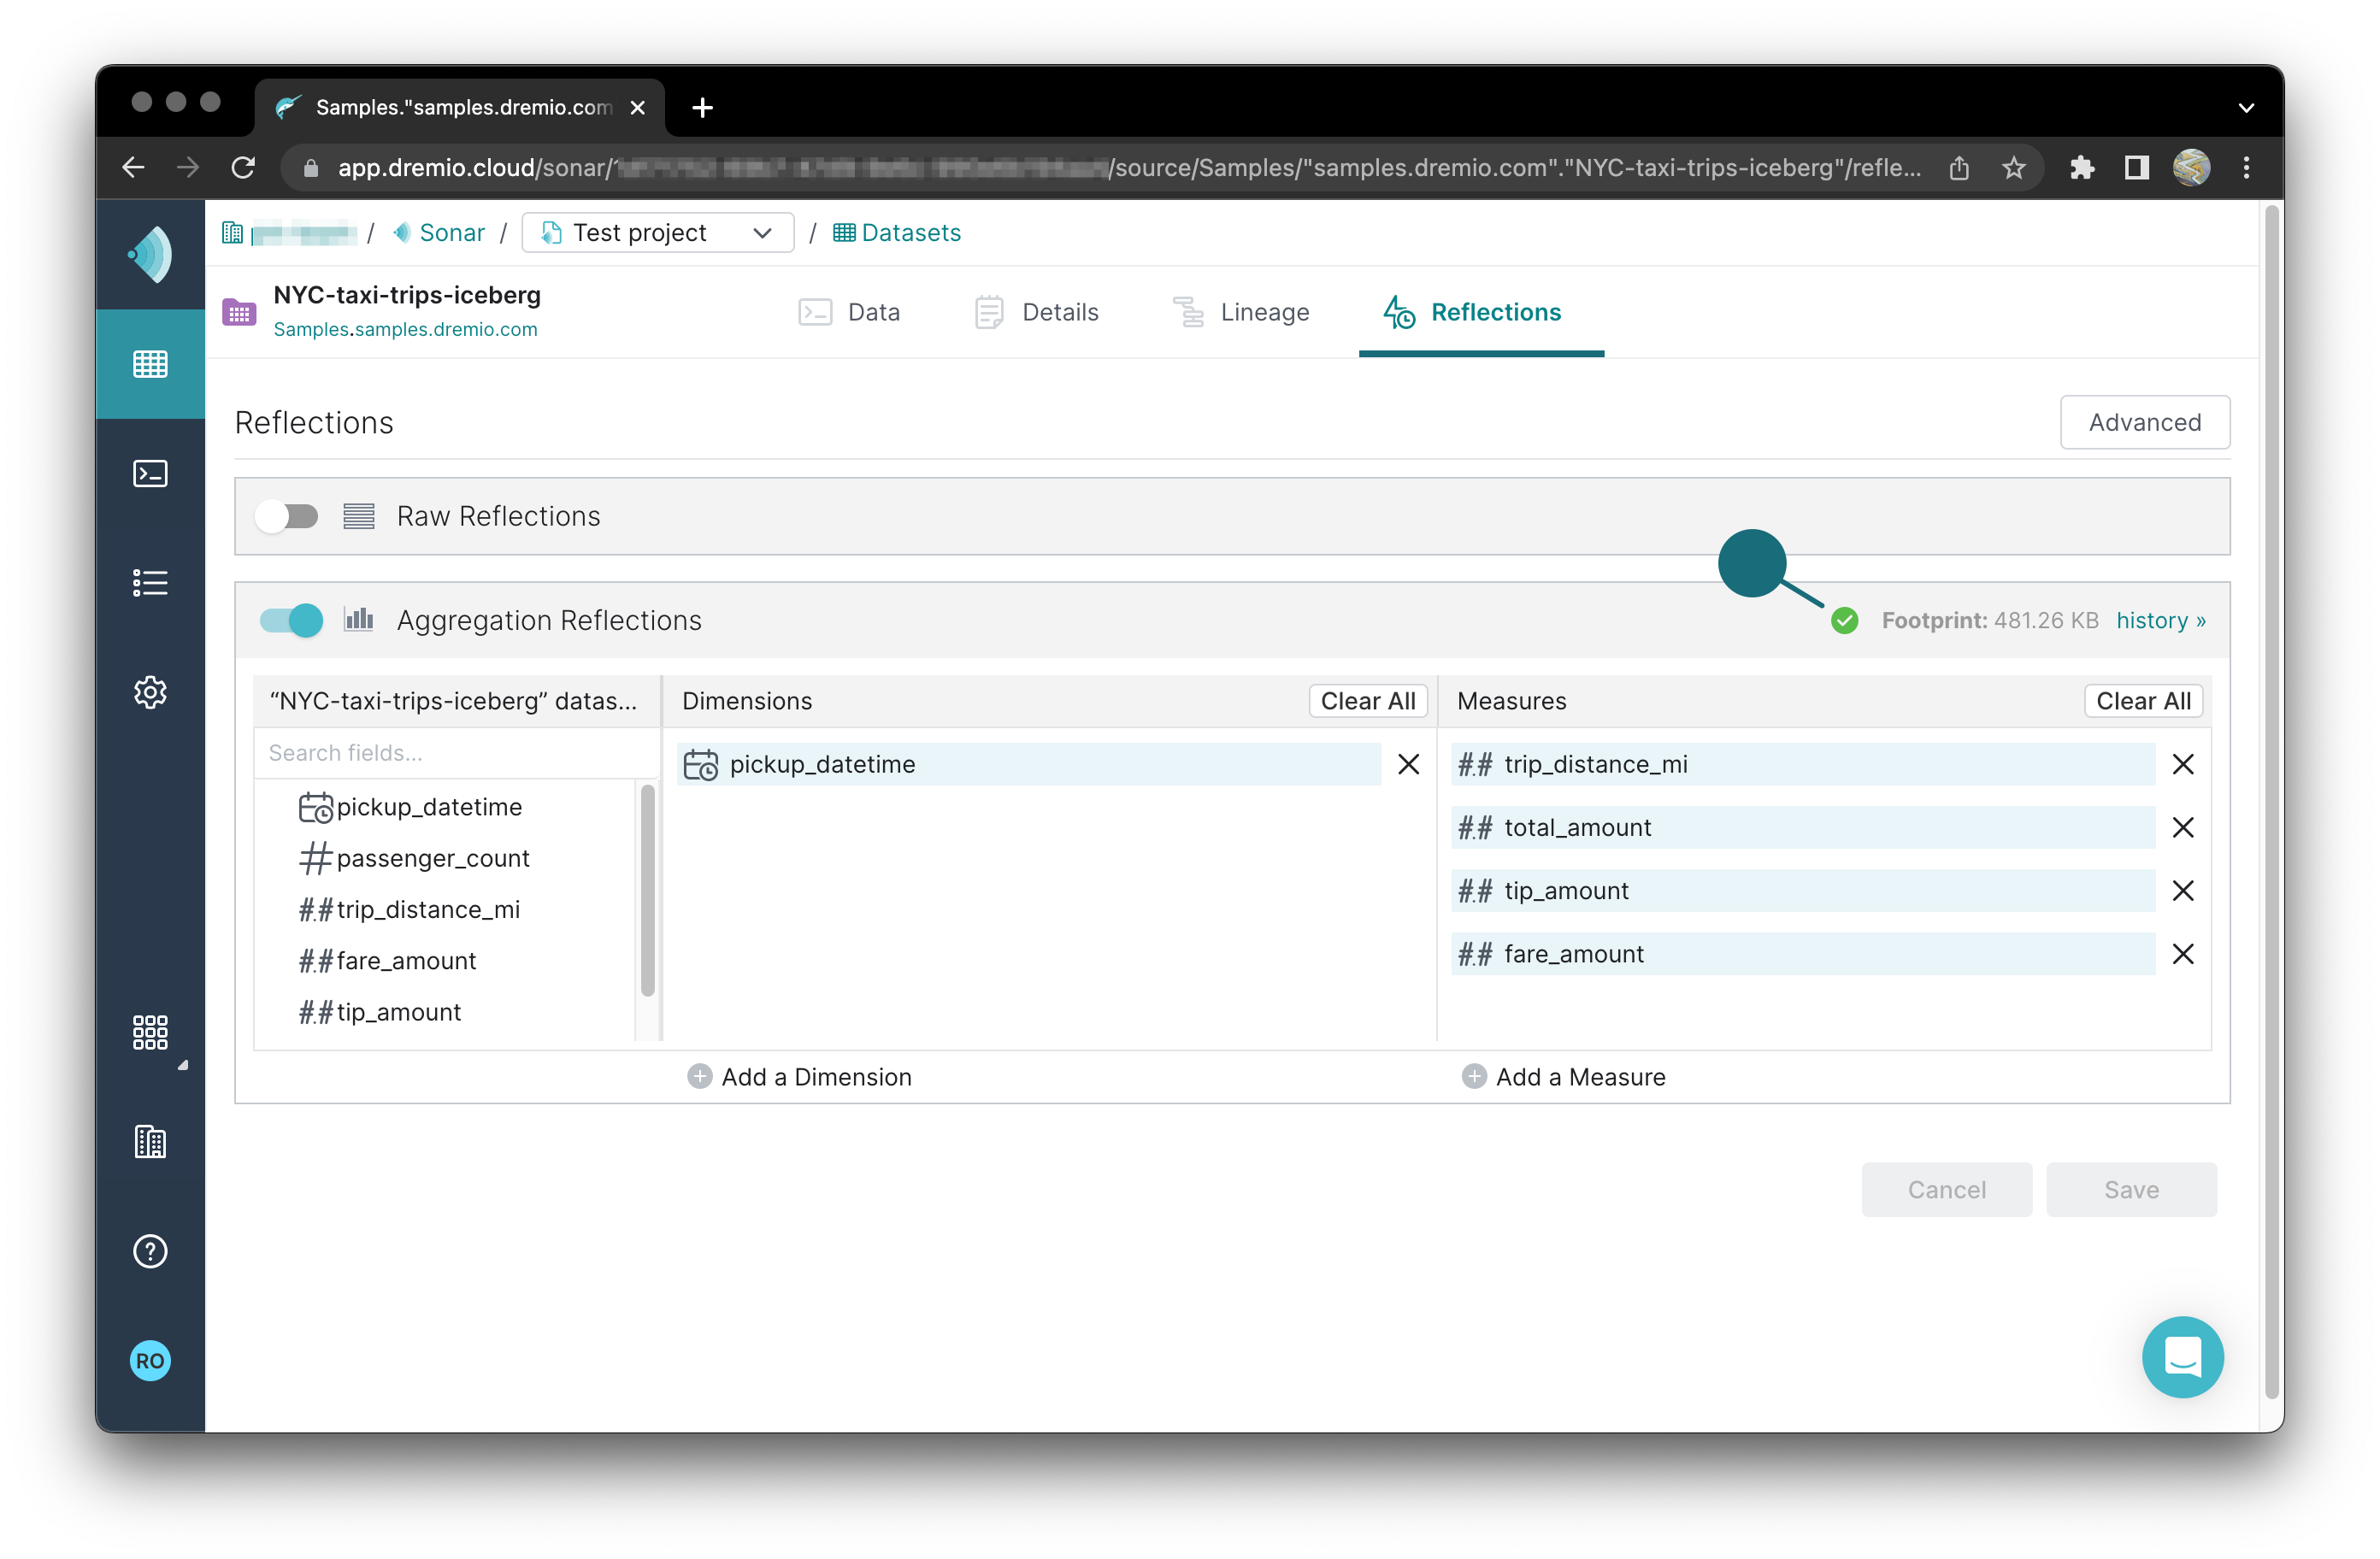Open the Test project dropdown
This screenshot has width=2380, height=1559.
[657, 233]
